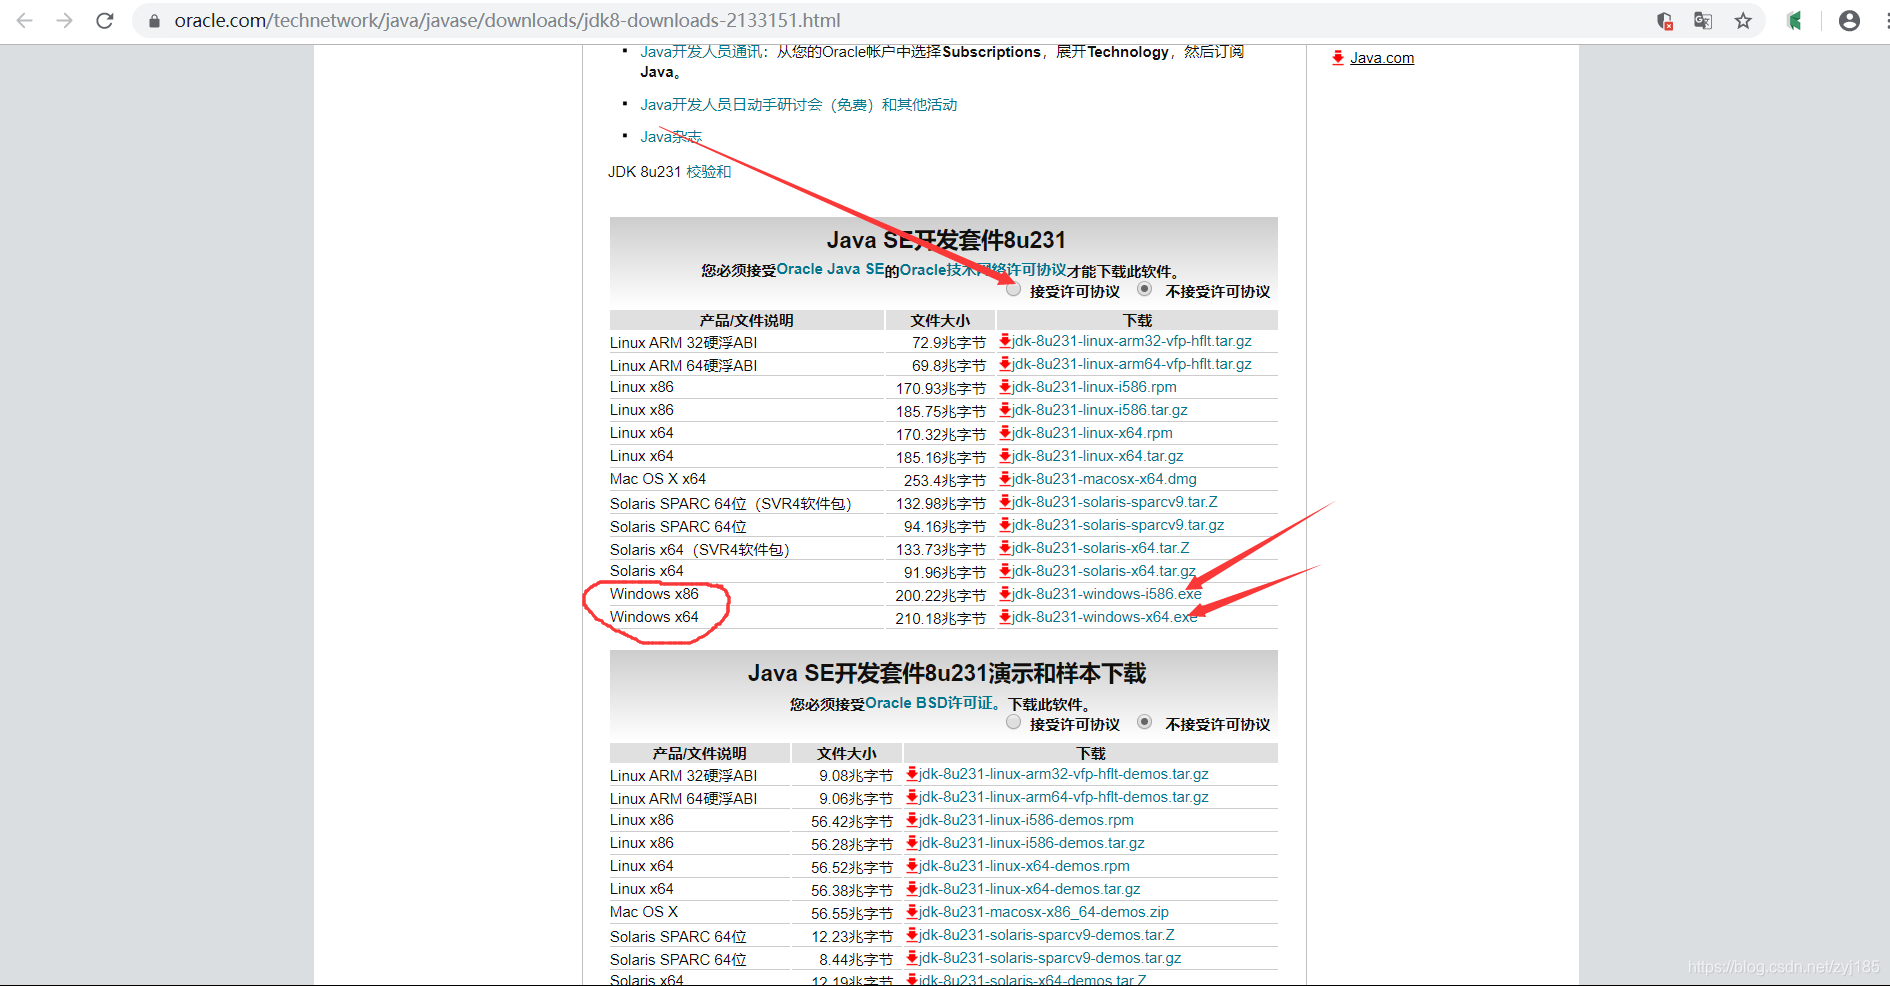
Task: Click download icon for jdk-8u231-linux-x64-demos.rpm
Action: point(912,866)
